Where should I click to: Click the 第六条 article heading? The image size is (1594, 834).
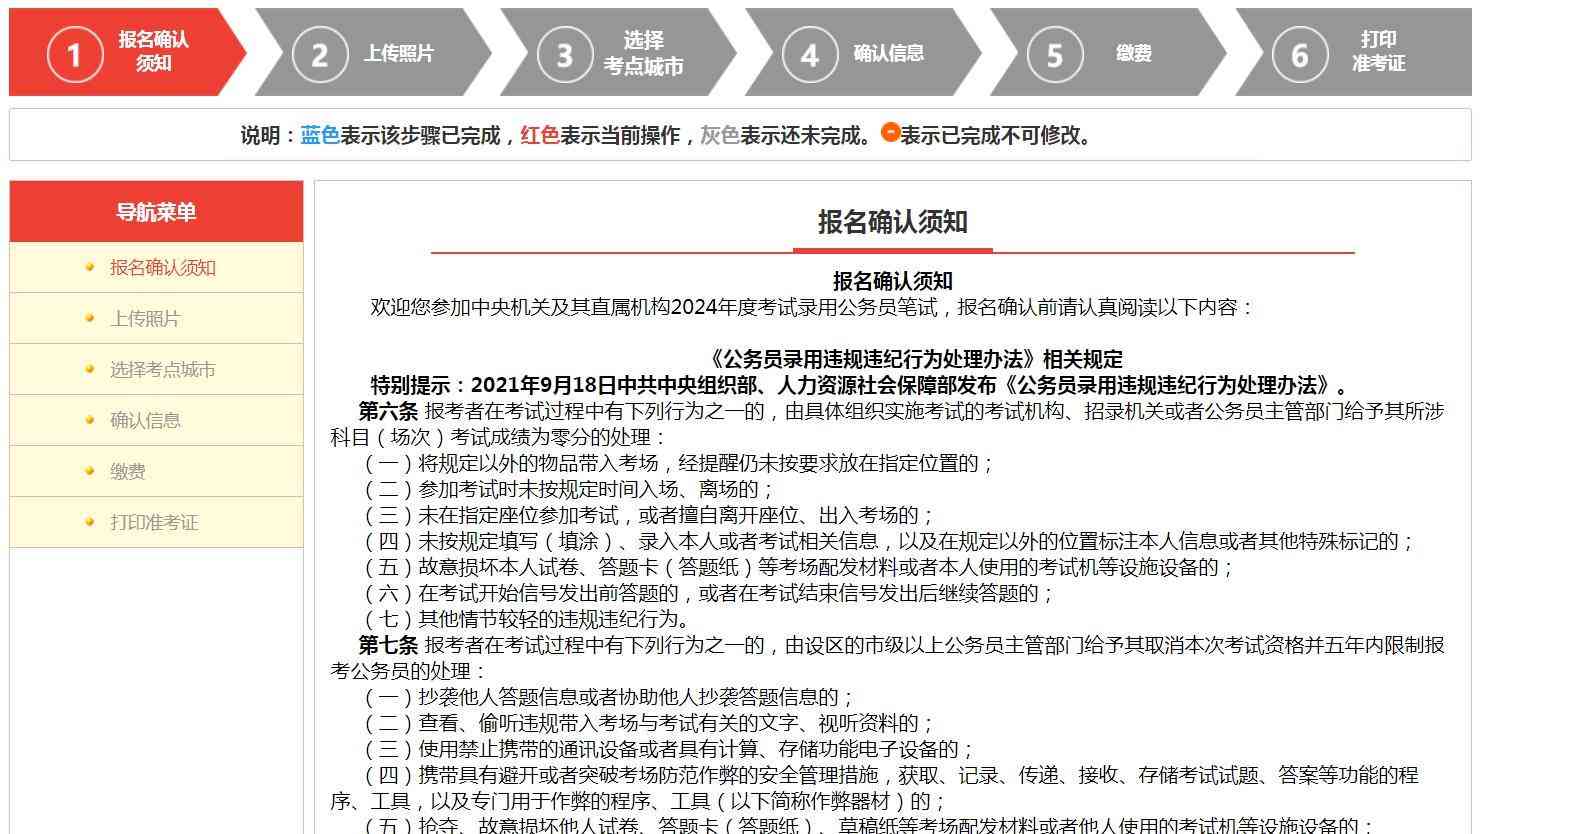[x=388, y=411]
